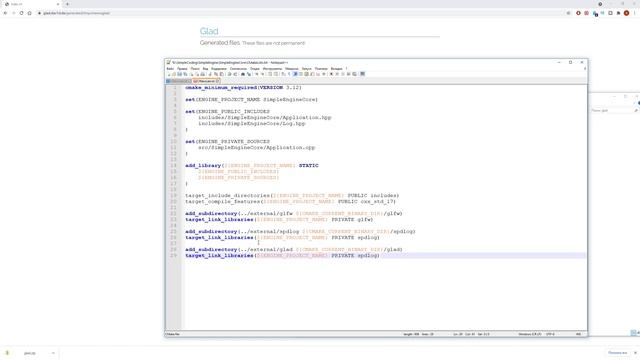640x360 pixels.
Task: Click the highlighted line 29 text
Action: (x=282, y=256)
